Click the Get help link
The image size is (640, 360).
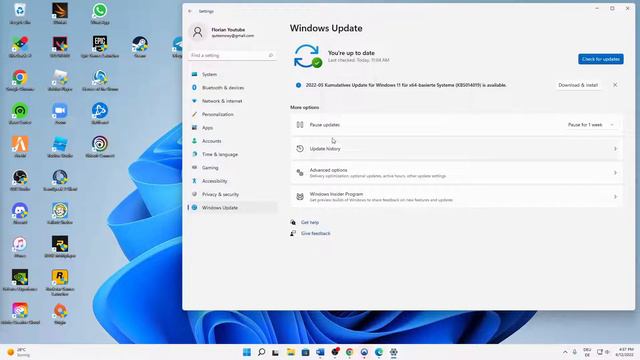coord(310,222)
